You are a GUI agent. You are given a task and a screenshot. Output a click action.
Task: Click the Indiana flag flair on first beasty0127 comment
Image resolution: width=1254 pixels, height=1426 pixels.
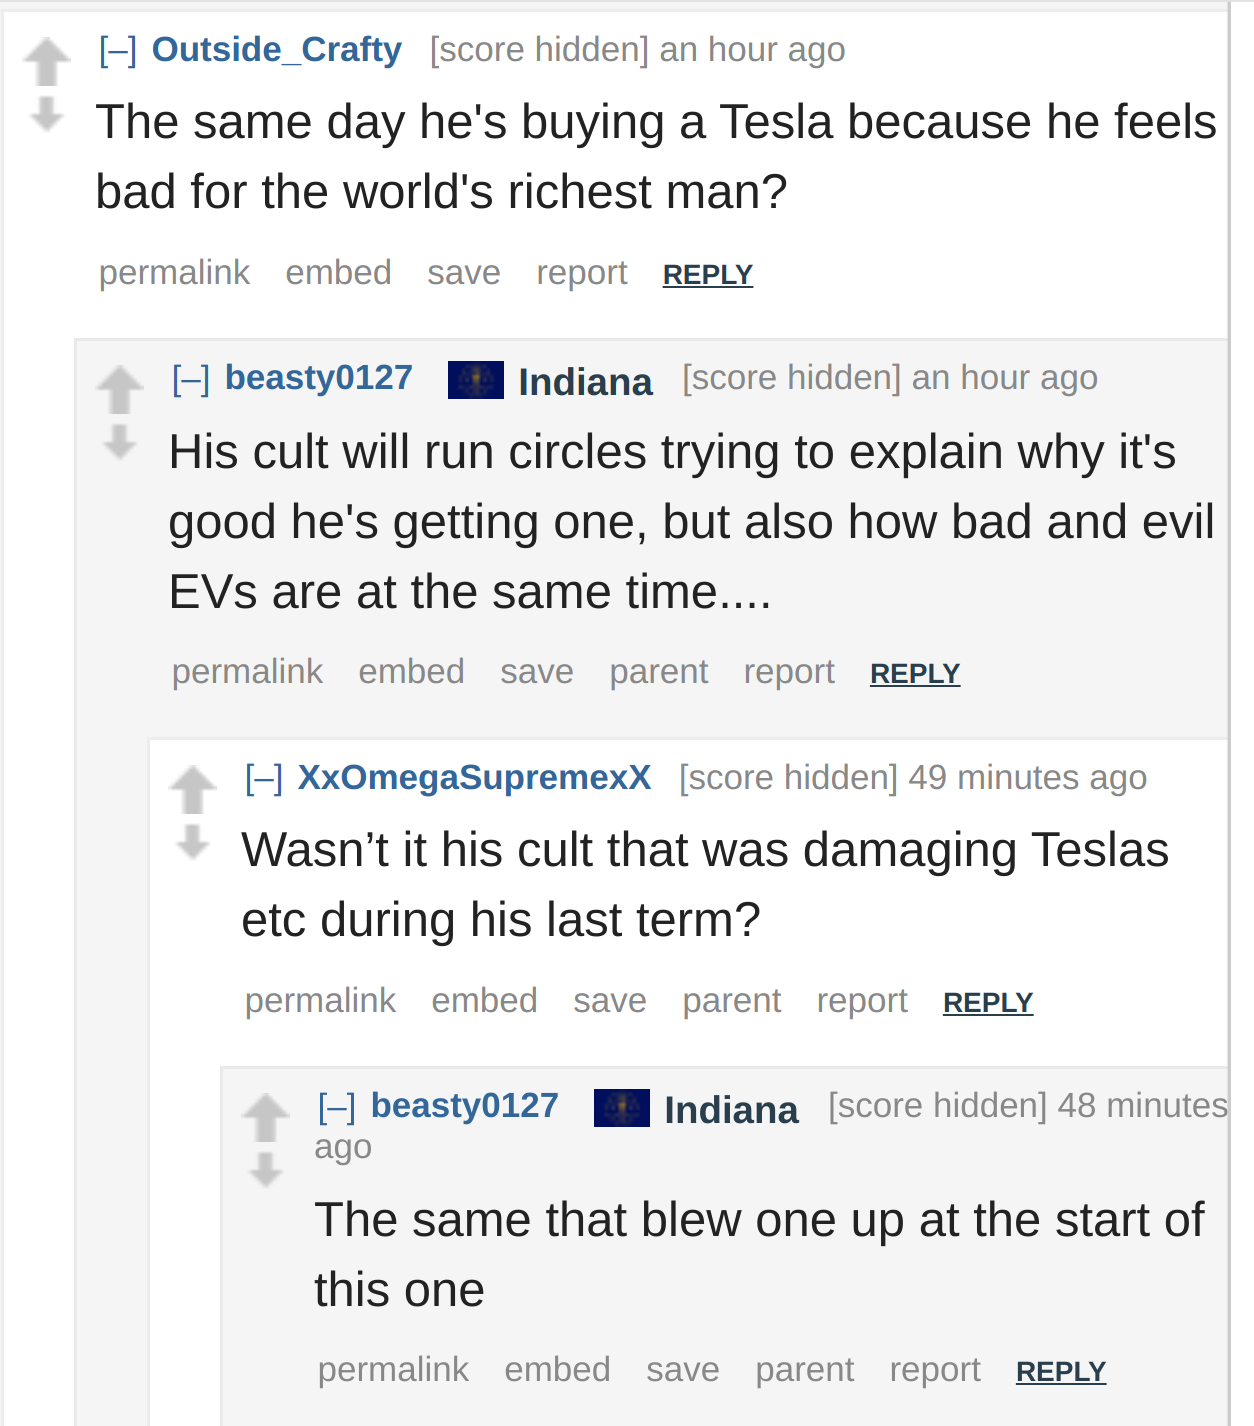click(x=476, y=380)
